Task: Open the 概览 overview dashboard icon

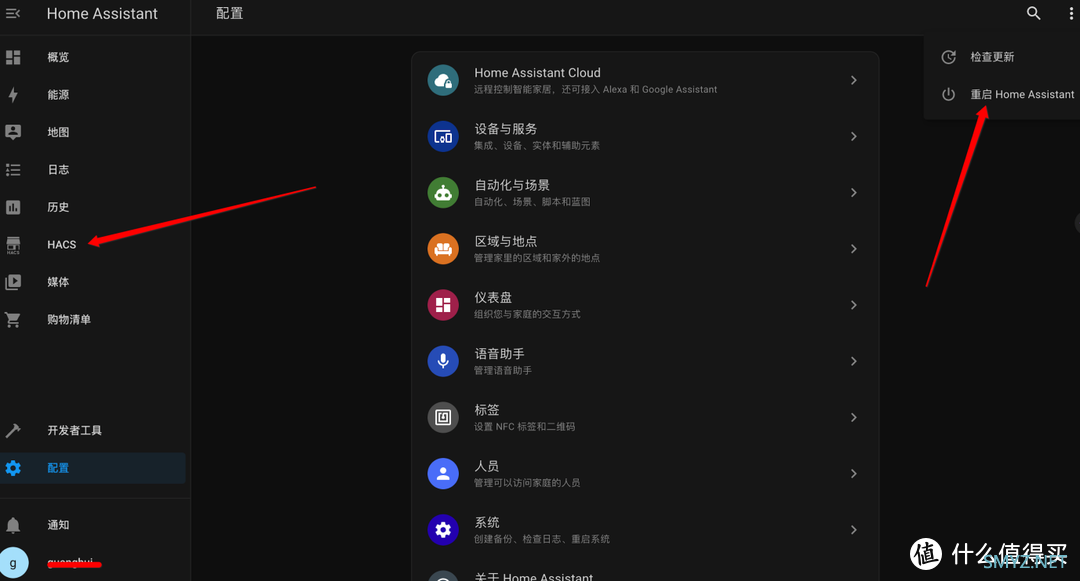Action: click(13, 57)
